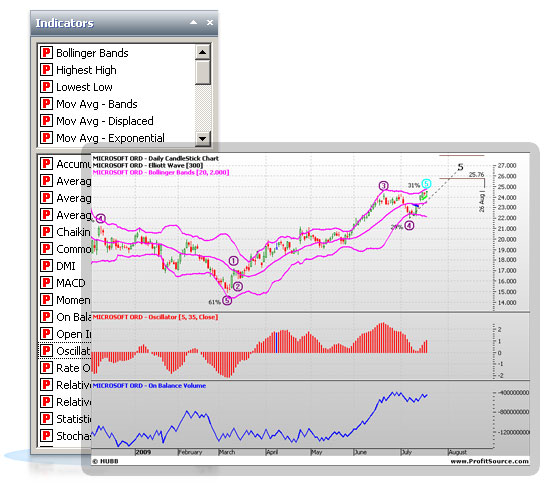This screenshot has width=550, height=491.
Task: Click the P icon beside Mov Avg - Displaced
Action: 46,121
